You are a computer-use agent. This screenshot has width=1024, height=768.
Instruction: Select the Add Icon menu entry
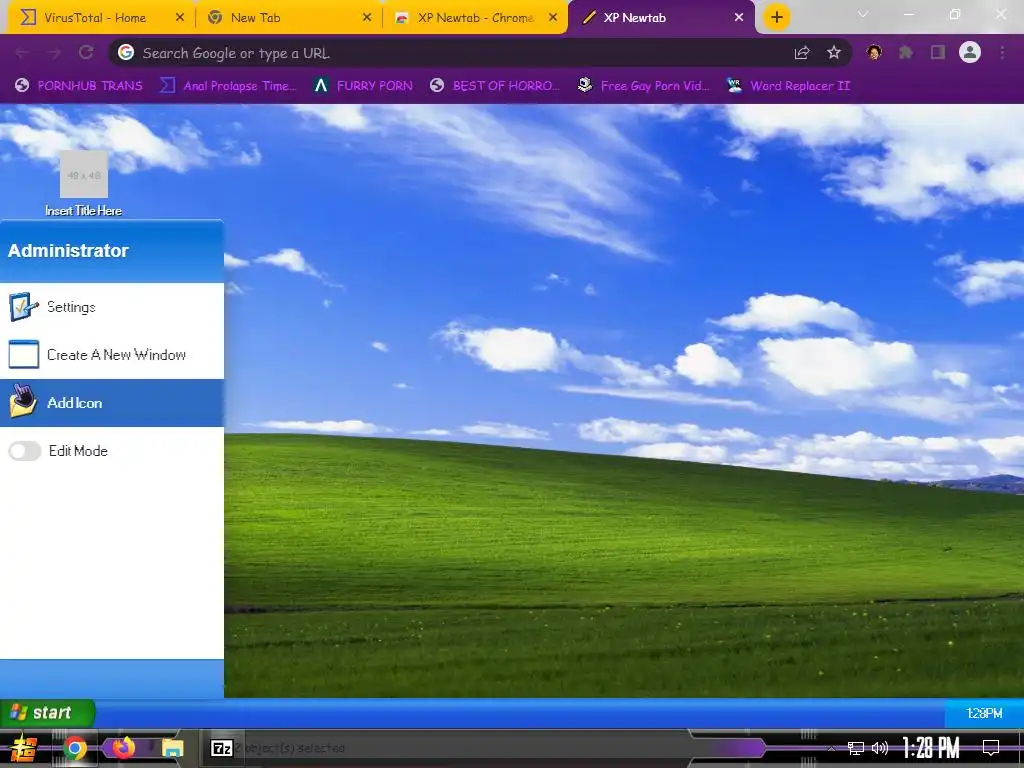pyautogui.click(x=112, y=403)
